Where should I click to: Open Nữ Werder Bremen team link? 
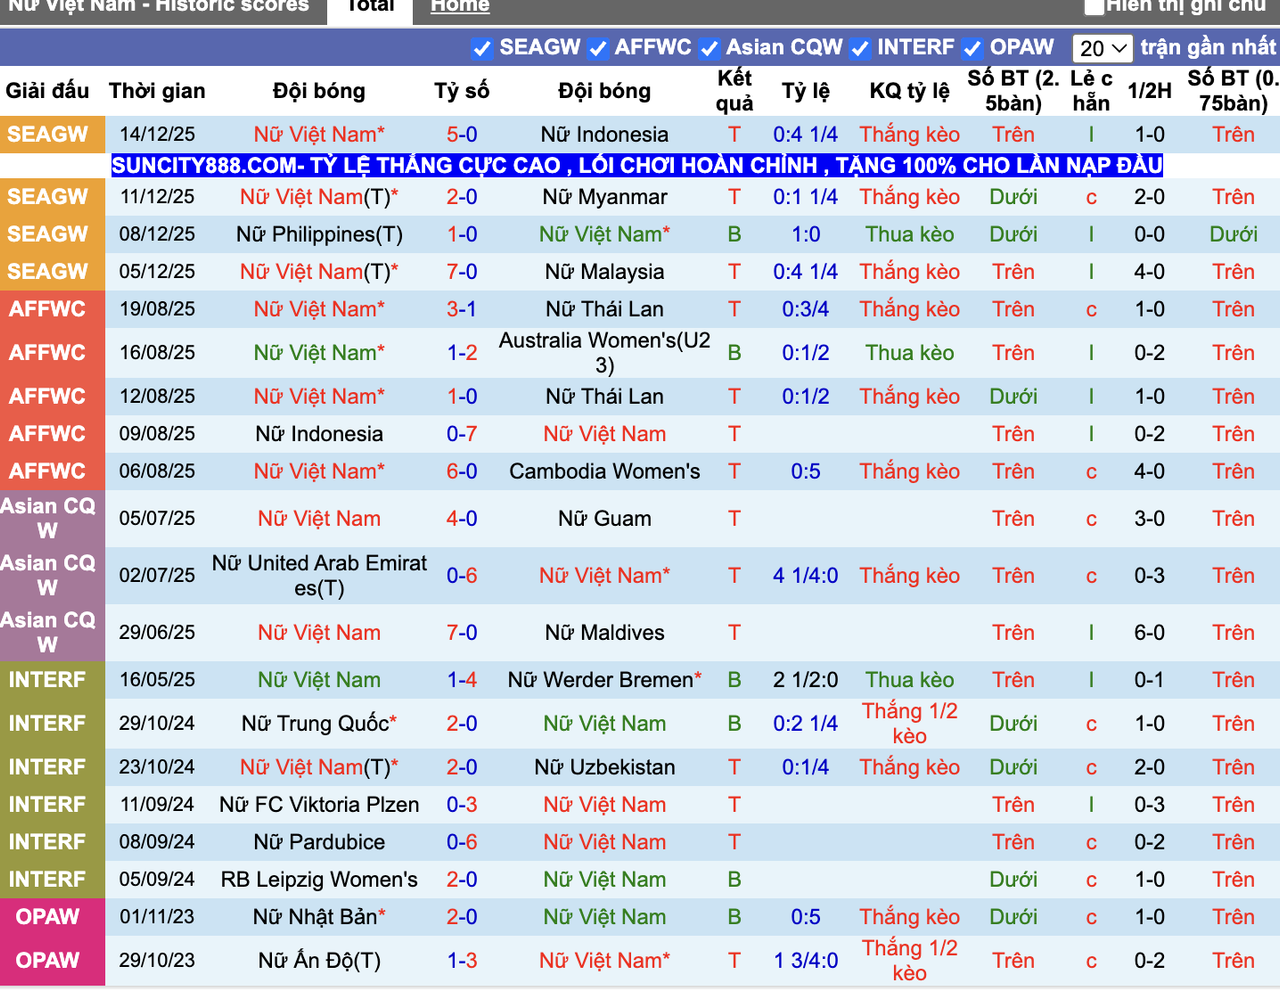600,680
